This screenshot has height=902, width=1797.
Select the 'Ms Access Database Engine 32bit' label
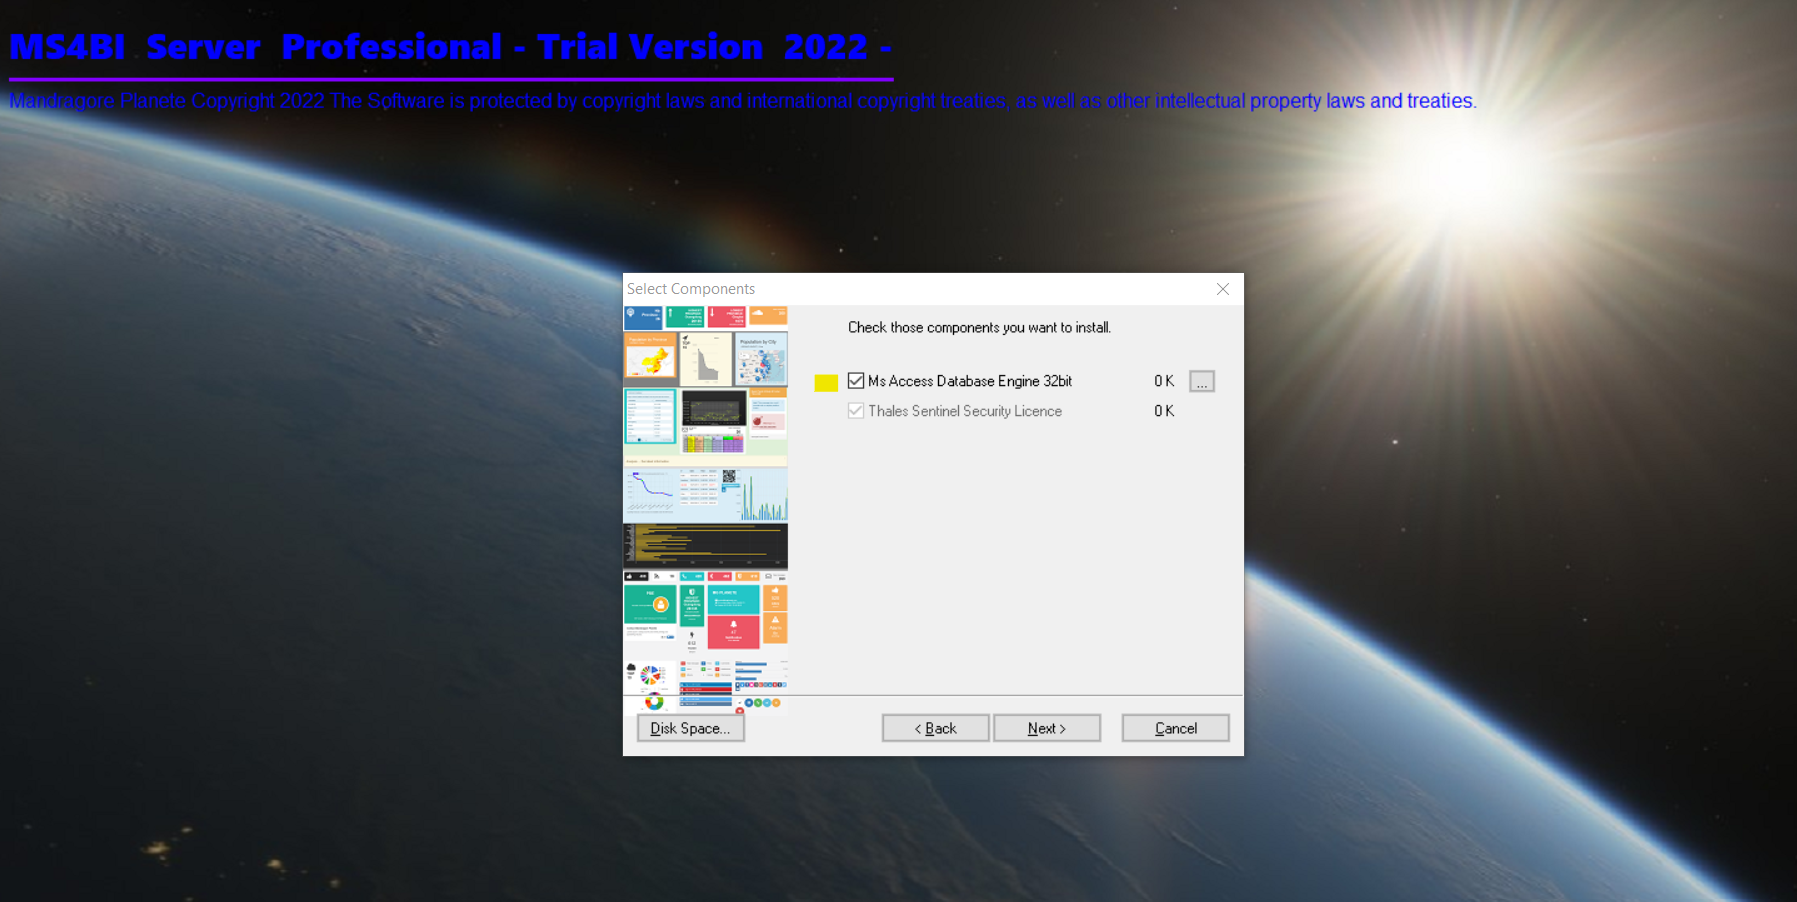[x=970, y=381]
